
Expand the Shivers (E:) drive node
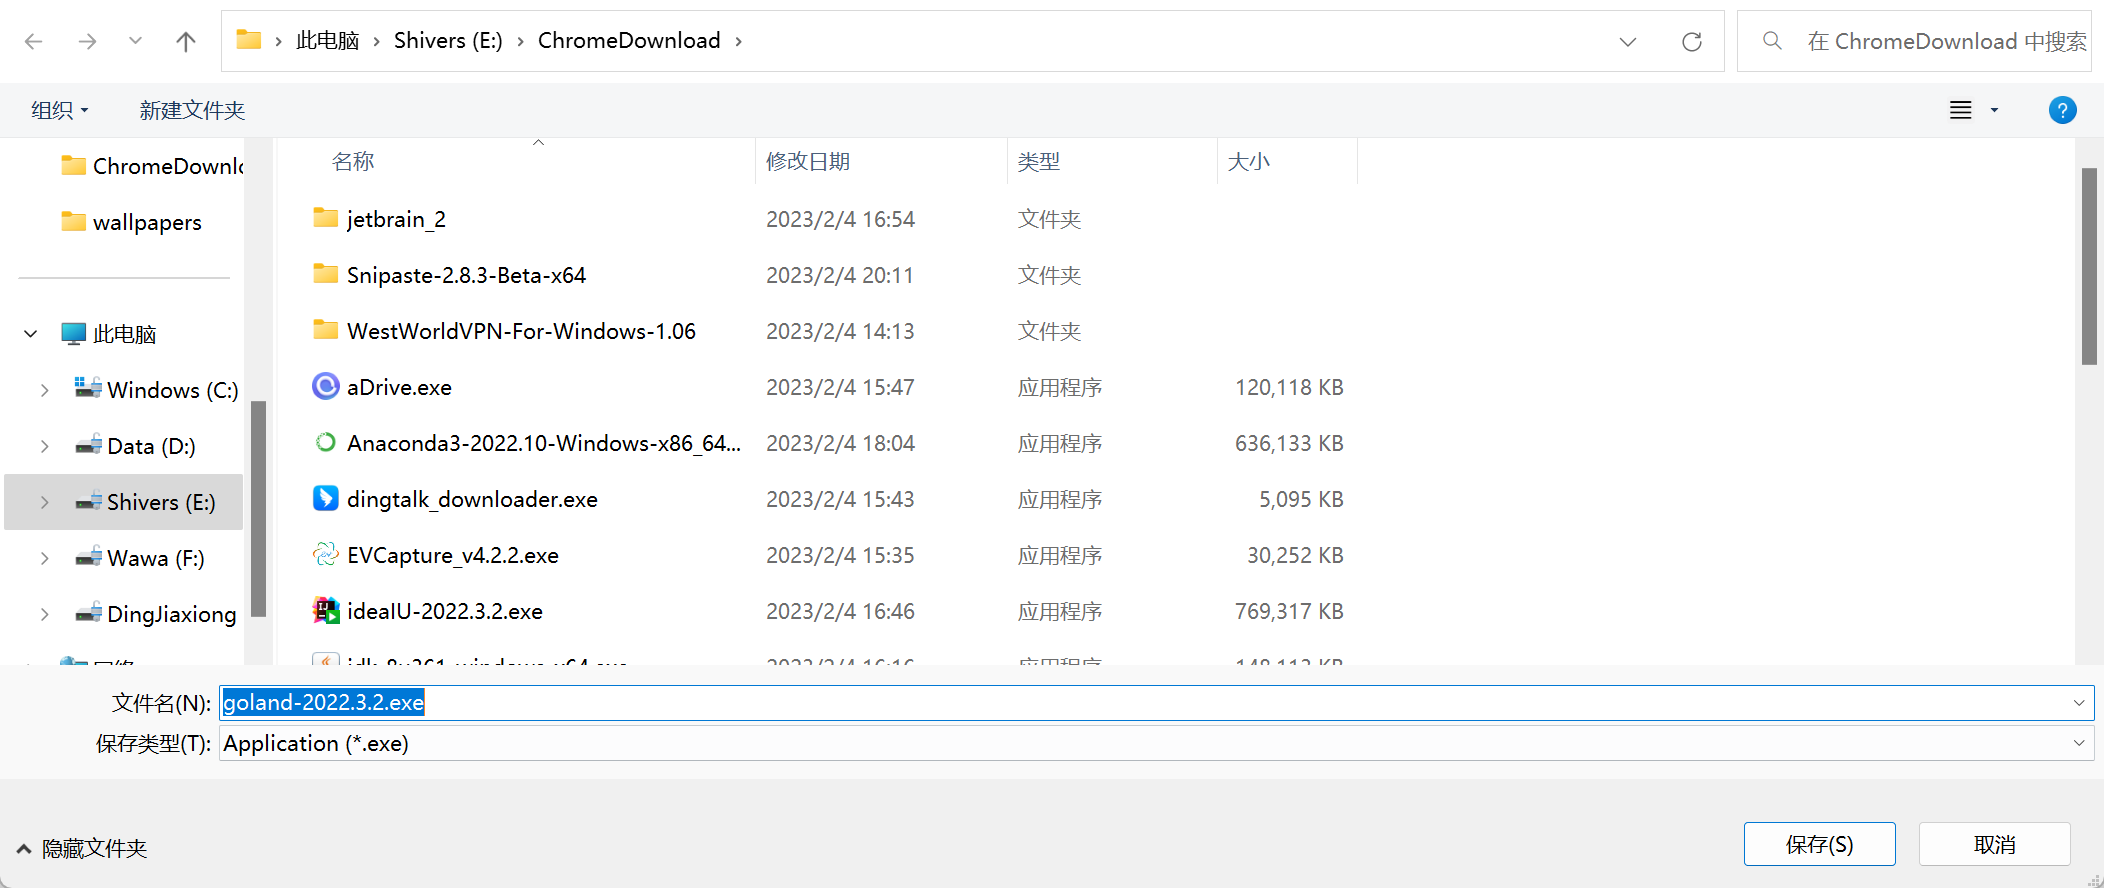pyautogui.click(x=44, y=502)
